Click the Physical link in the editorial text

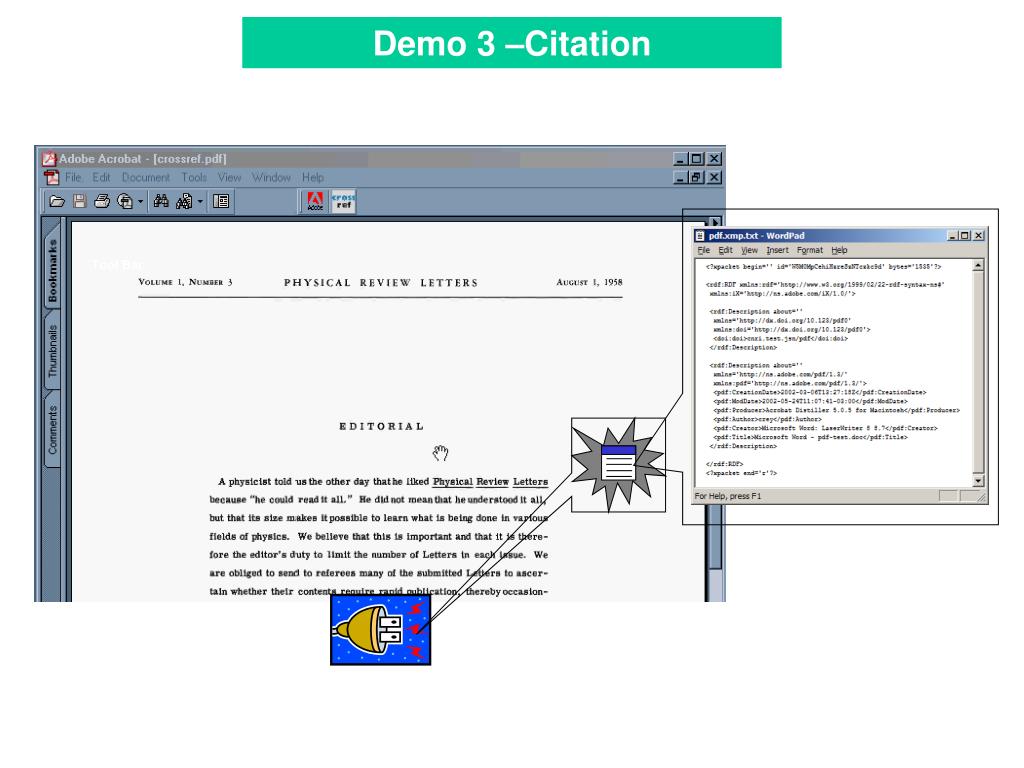tap(453, 482)
